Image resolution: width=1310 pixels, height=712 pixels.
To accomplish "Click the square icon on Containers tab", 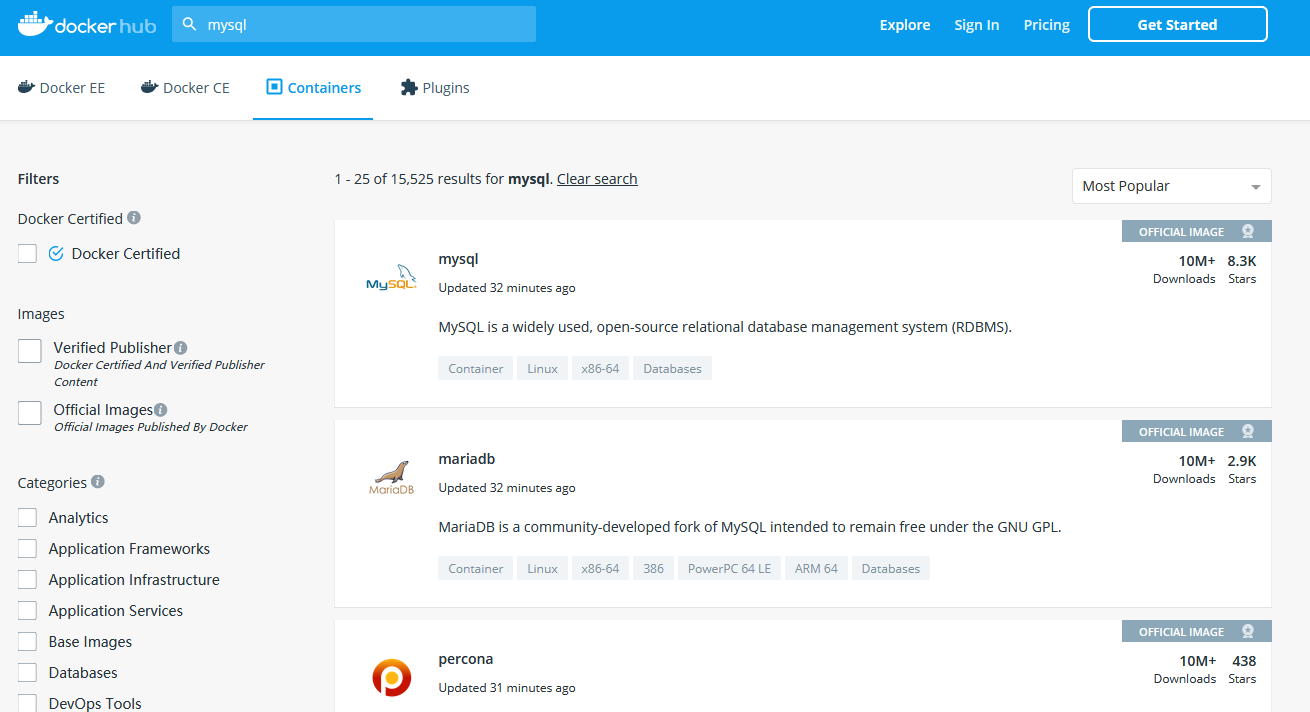I will pos(274,87).
